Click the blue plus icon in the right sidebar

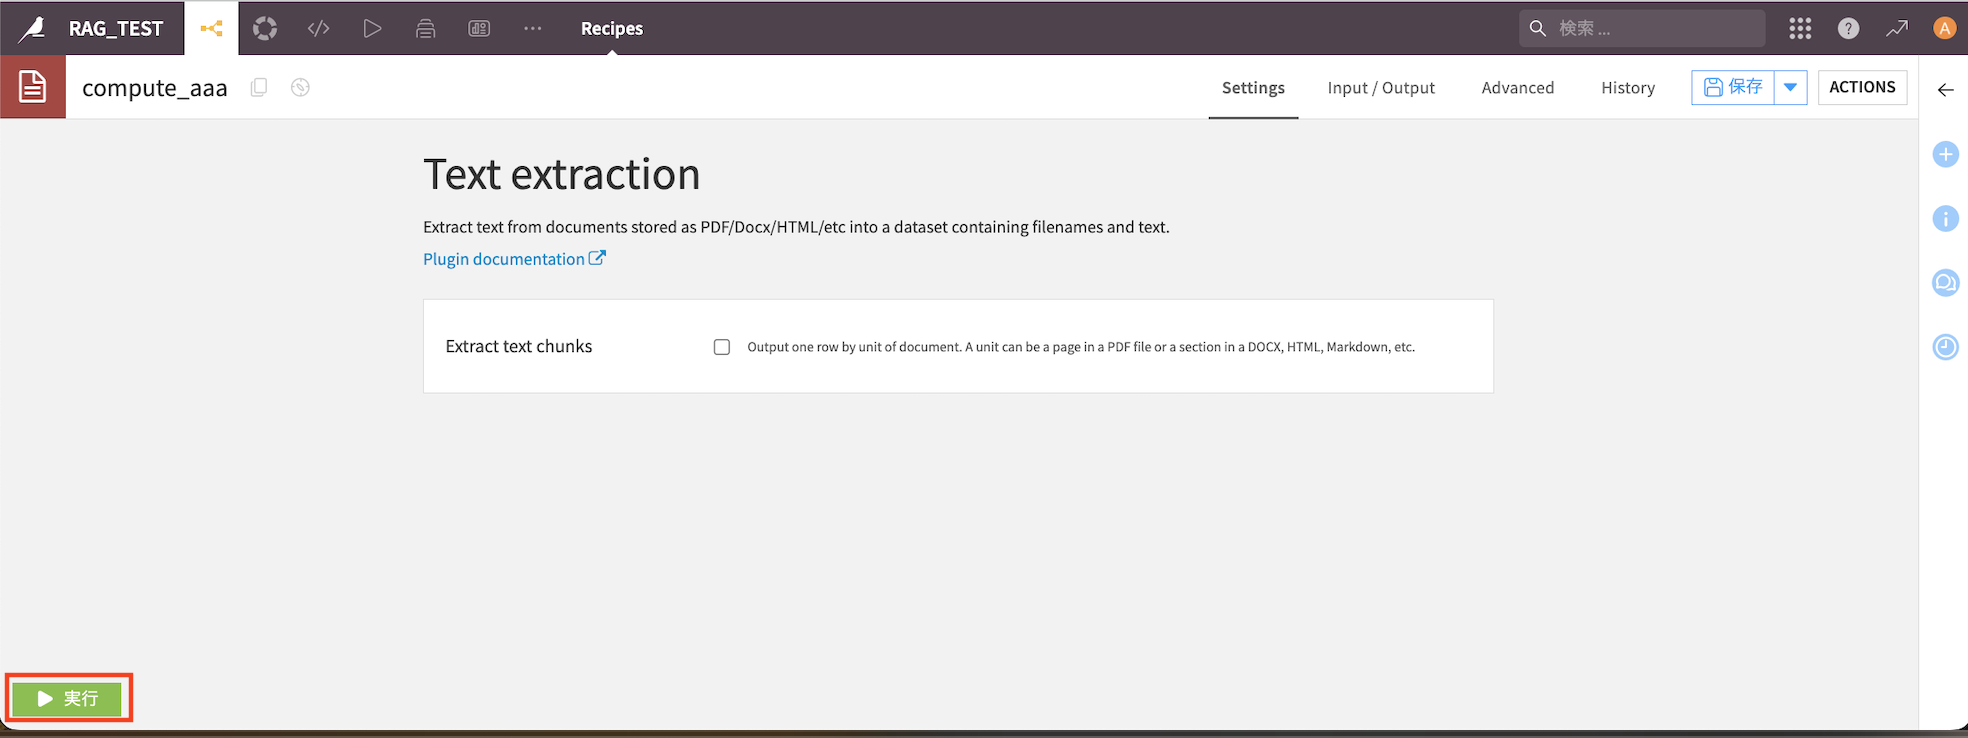pos(1945,154)
